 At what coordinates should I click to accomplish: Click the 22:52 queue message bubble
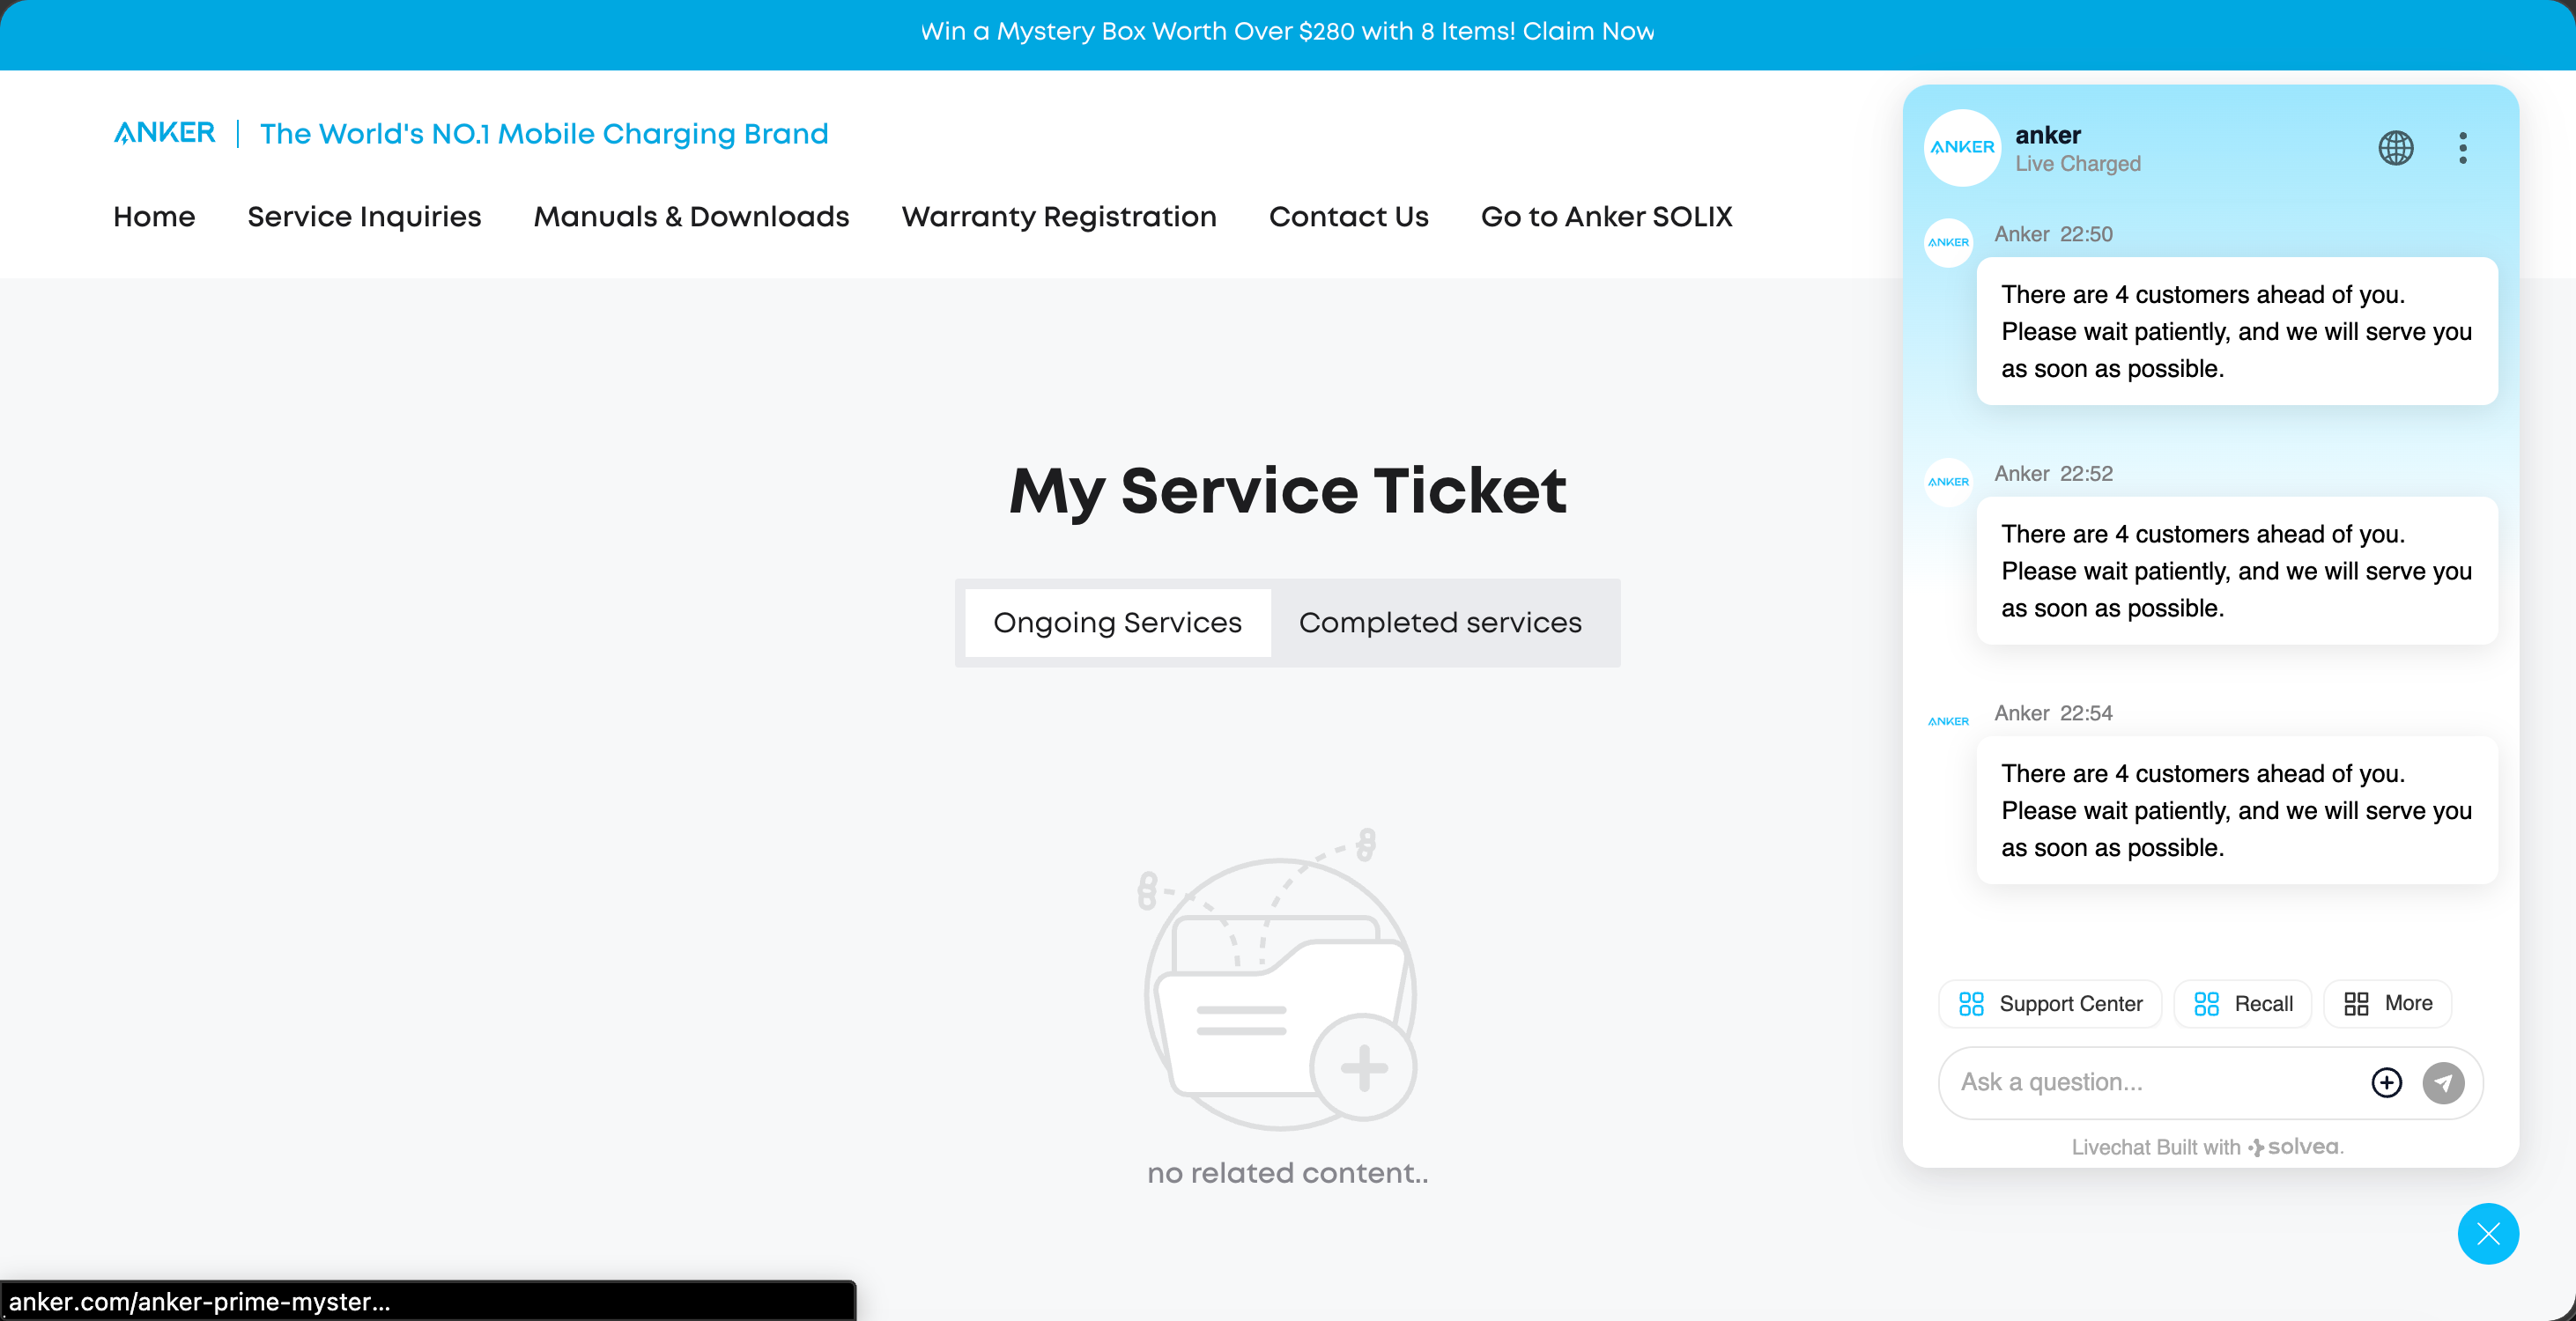coord(2237,571)
